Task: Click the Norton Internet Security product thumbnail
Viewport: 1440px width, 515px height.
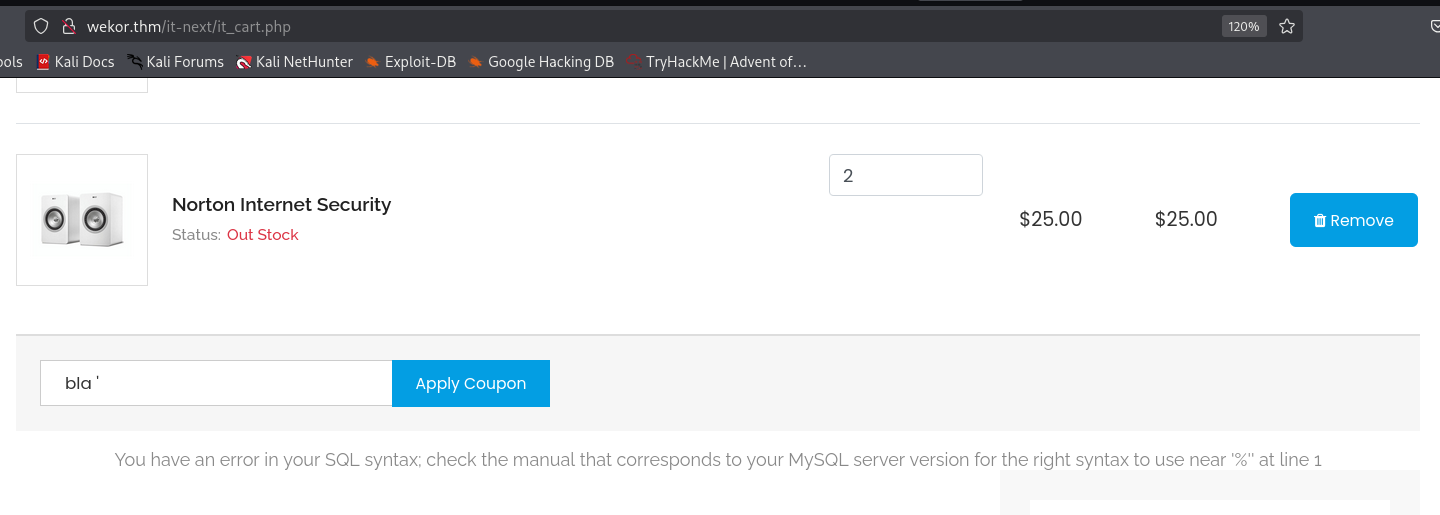Action: (82, 220)
